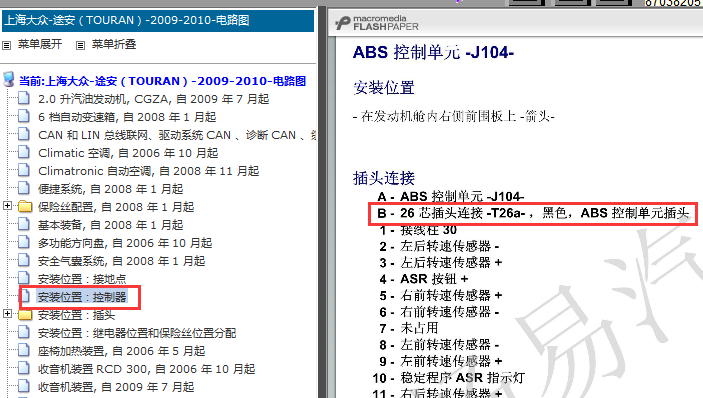Click pin 8 - 左前转速传感器 -
703x398 pixels.
click(x=439, y=345)
